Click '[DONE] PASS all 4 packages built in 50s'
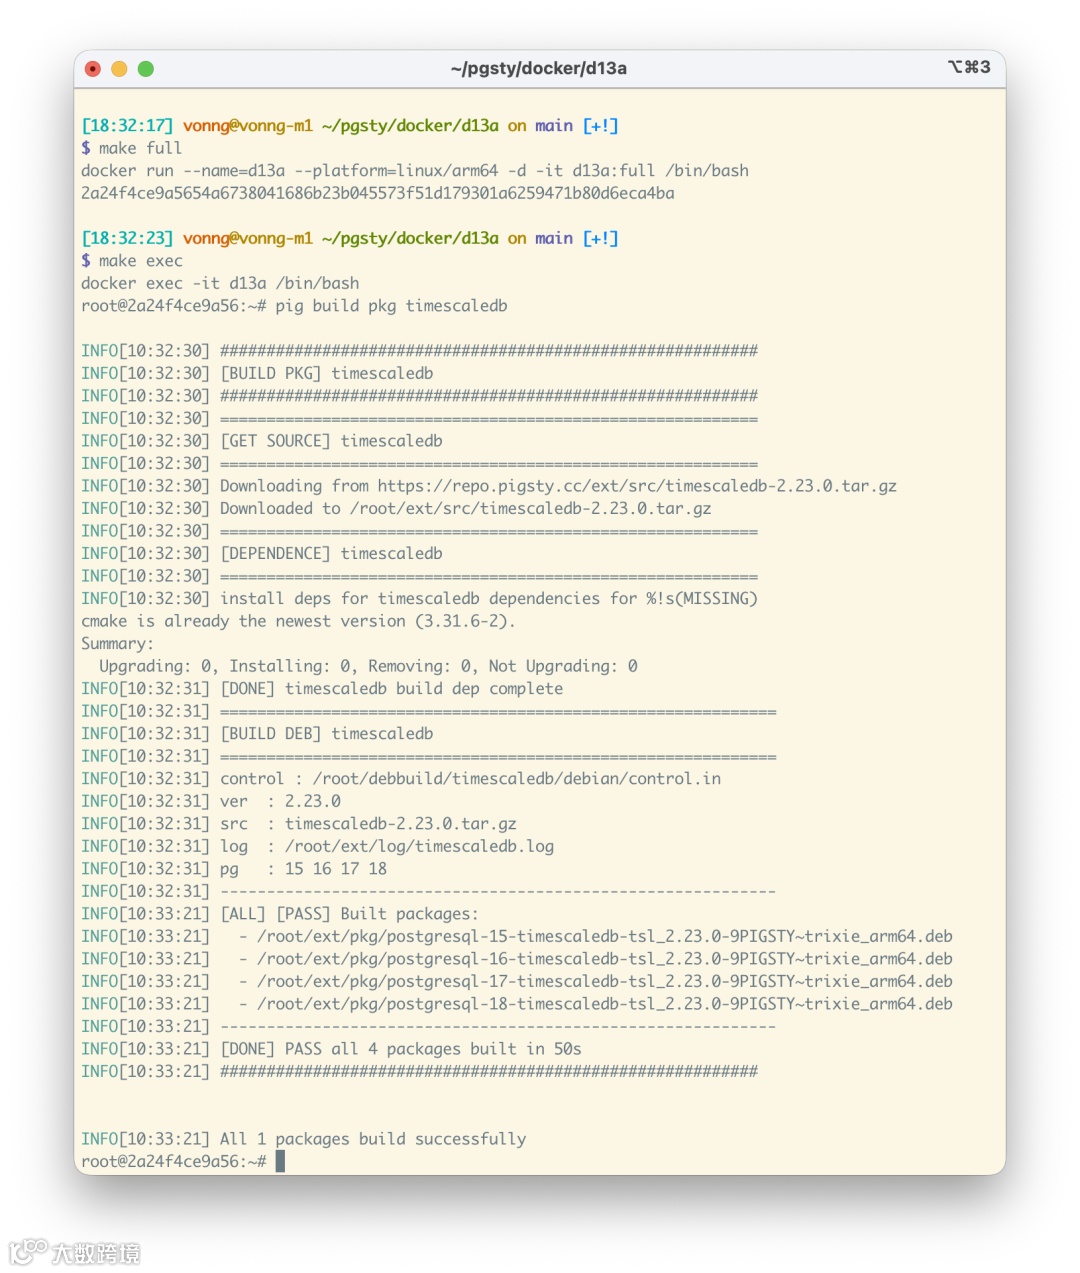The image size is (1080, 1273). click(x=401, y=1049)
